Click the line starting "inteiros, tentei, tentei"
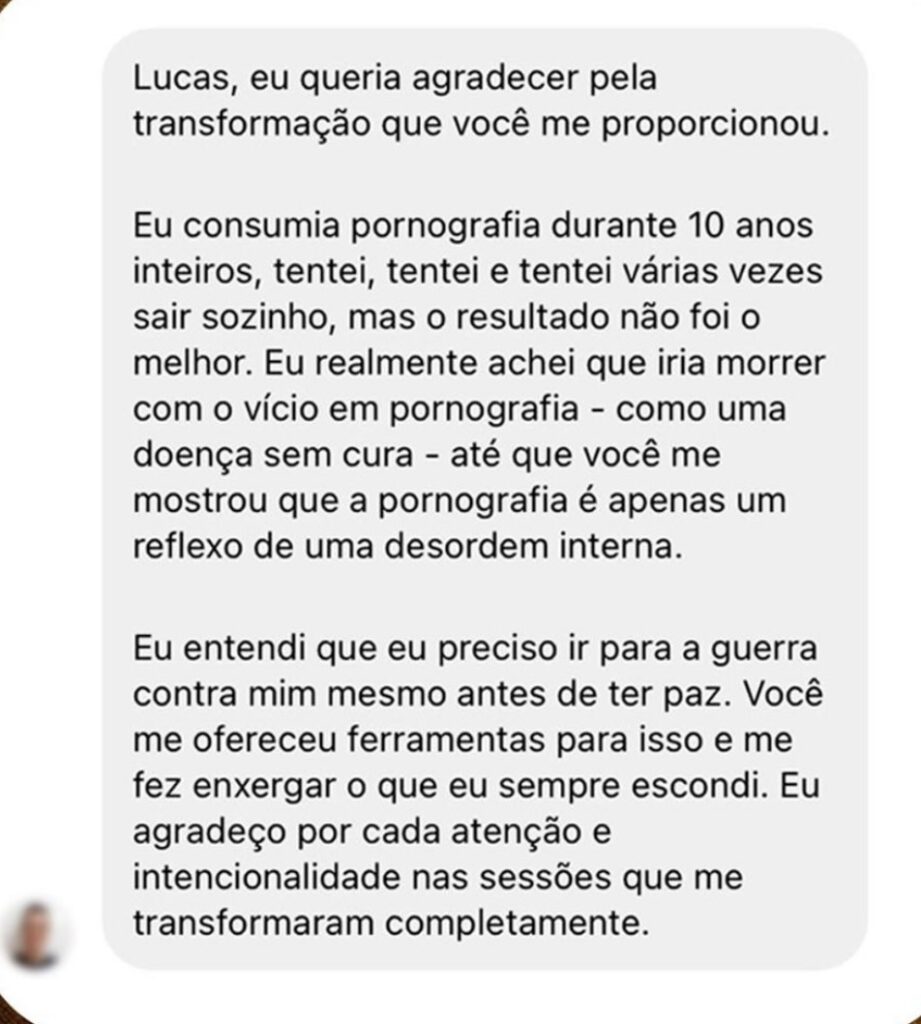Image resolution: width=921 pixels, height=1024 pixels. pos(477,272)
